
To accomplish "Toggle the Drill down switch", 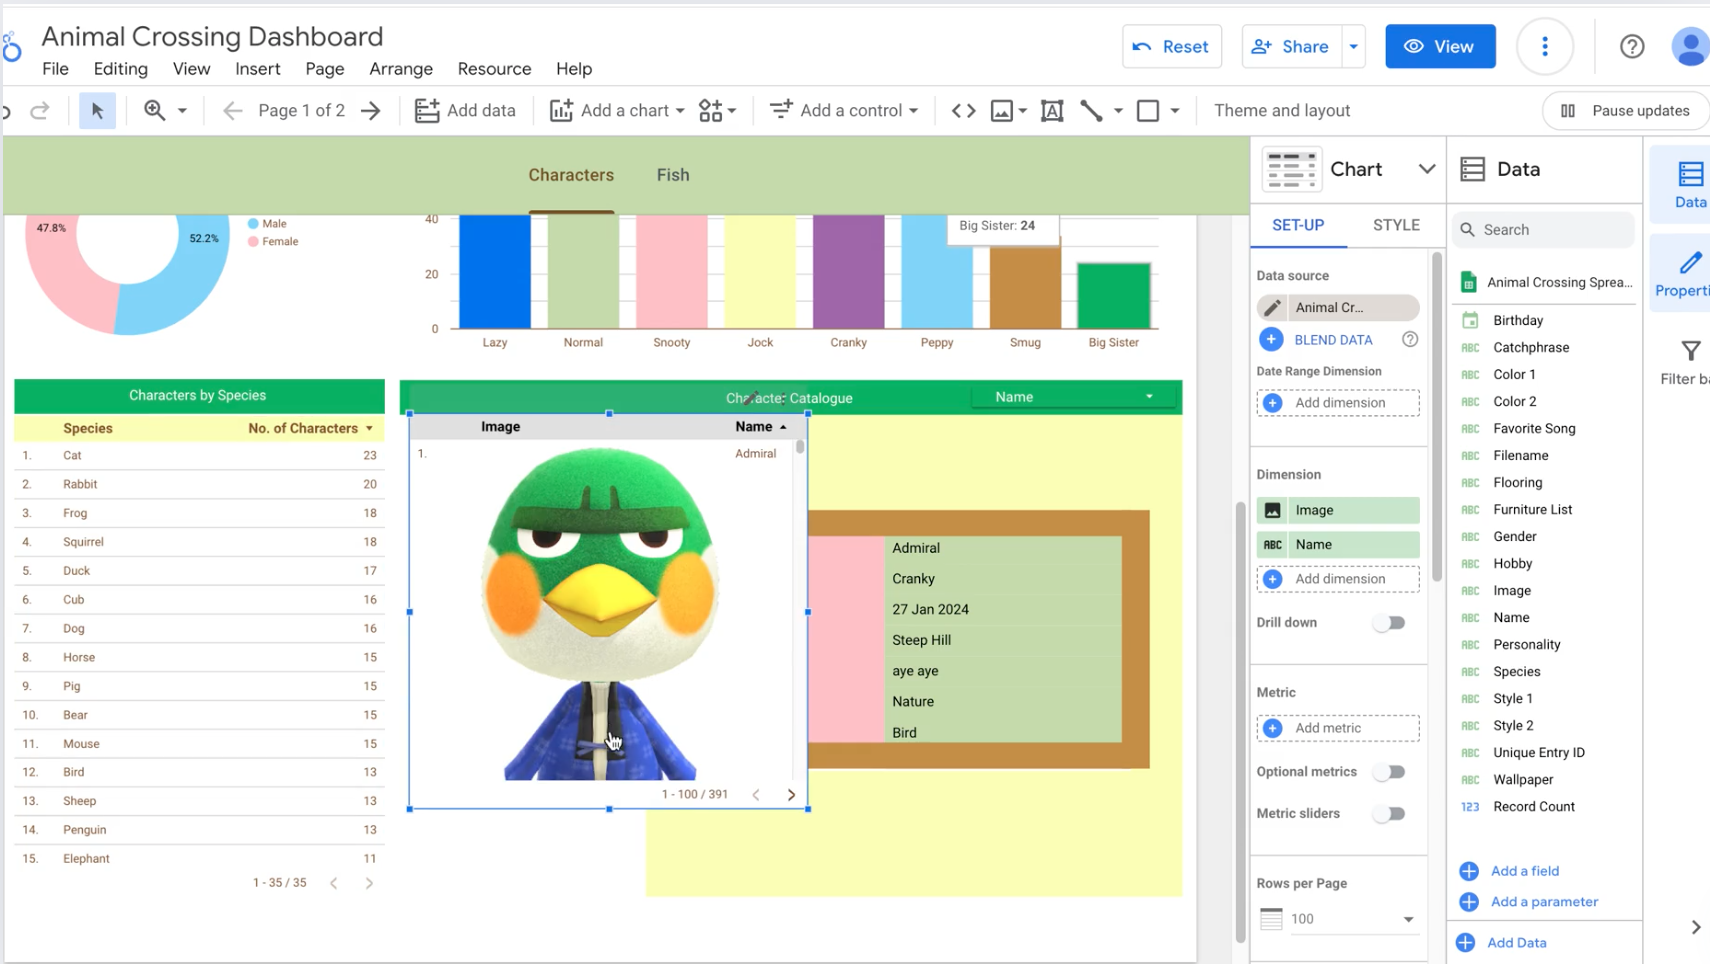I will [x=1389, y=623].
